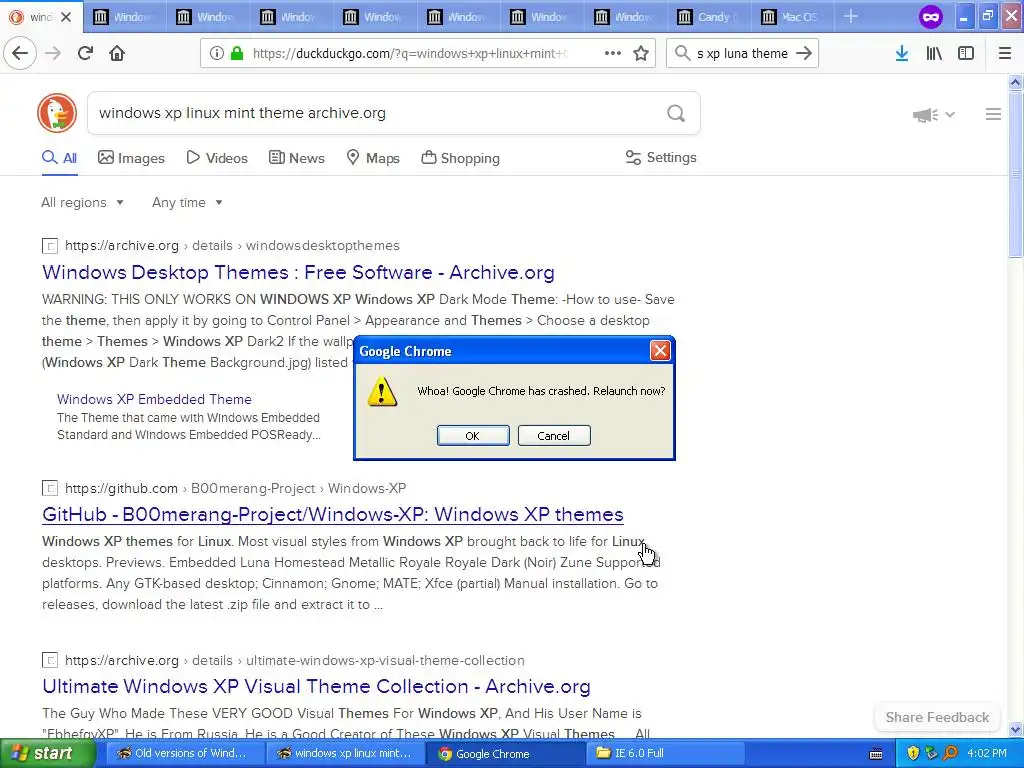The width and height of the screenshot is (1024, 768).
Task: Click the yellow security shield tray icon
Action: click(x=913, y=754)
